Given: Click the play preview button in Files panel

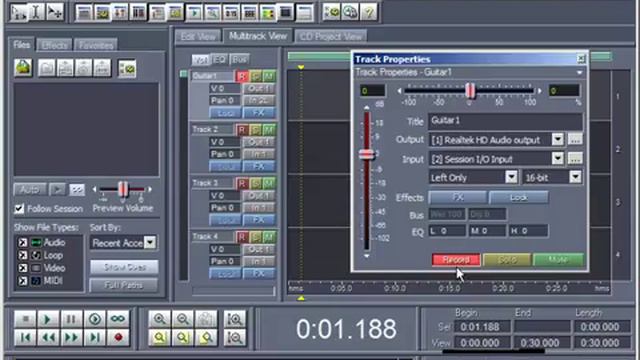Looking at the screenshot, I should click(57, 190).
